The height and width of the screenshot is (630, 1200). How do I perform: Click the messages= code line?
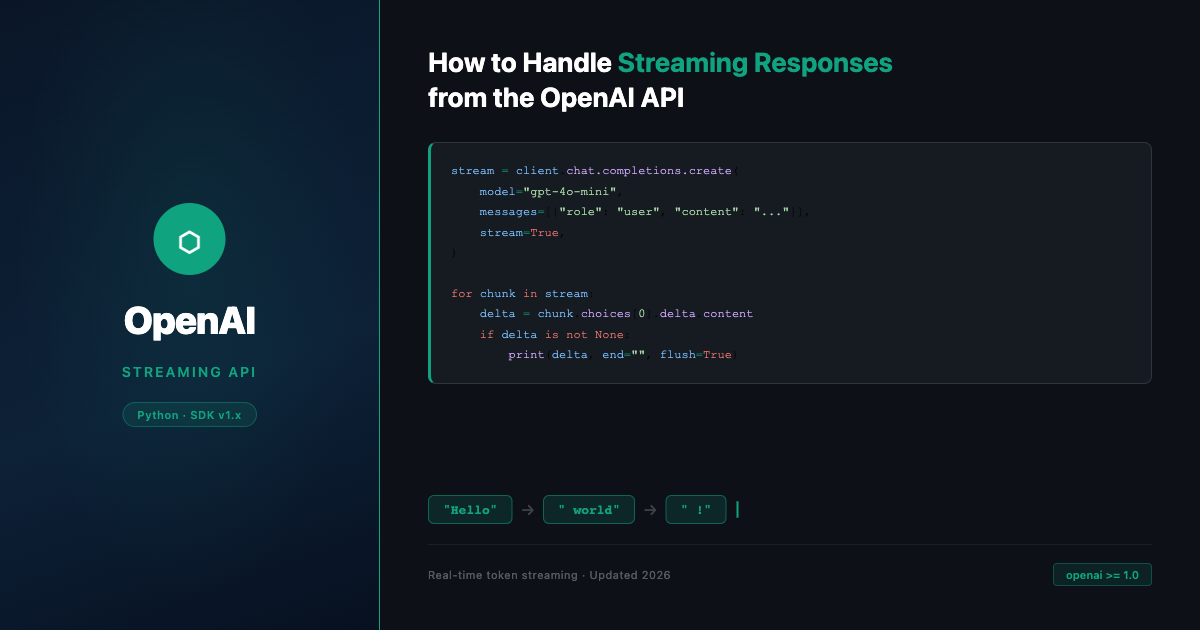pyautogui.click(x=645, y=212)
